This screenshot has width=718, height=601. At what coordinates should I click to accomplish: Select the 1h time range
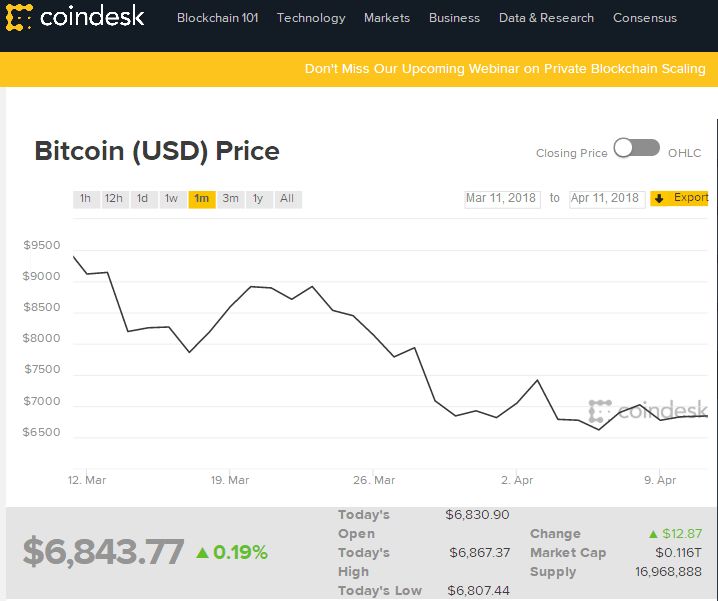point(86,199)
